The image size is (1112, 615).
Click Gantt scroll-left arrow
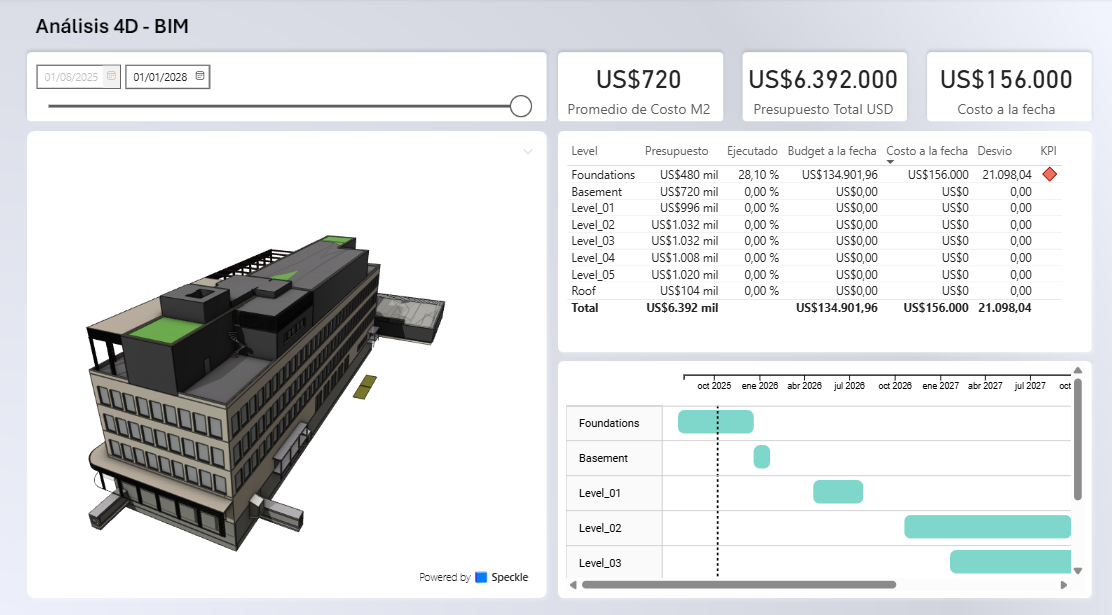point(573,584)
